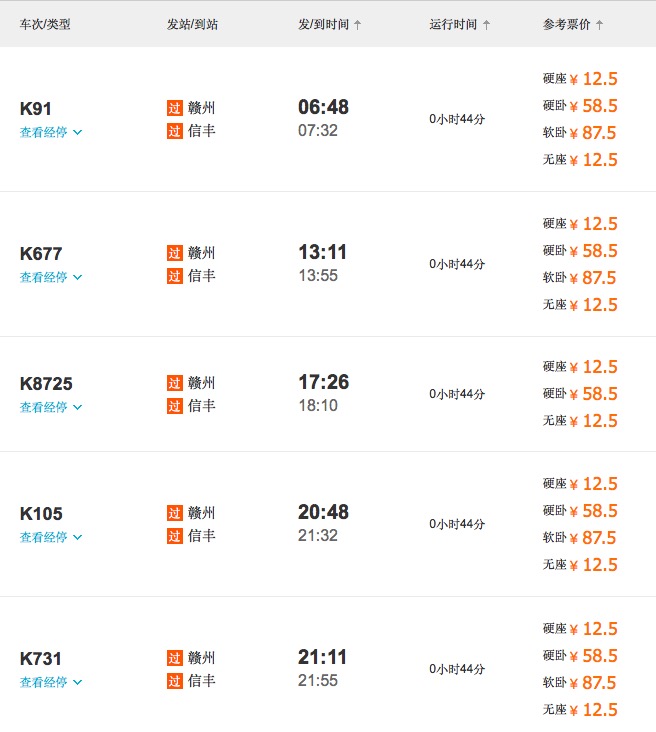Sort by 发/到时间 arrow icon
The image size is (656, 732).
point(358,24)
